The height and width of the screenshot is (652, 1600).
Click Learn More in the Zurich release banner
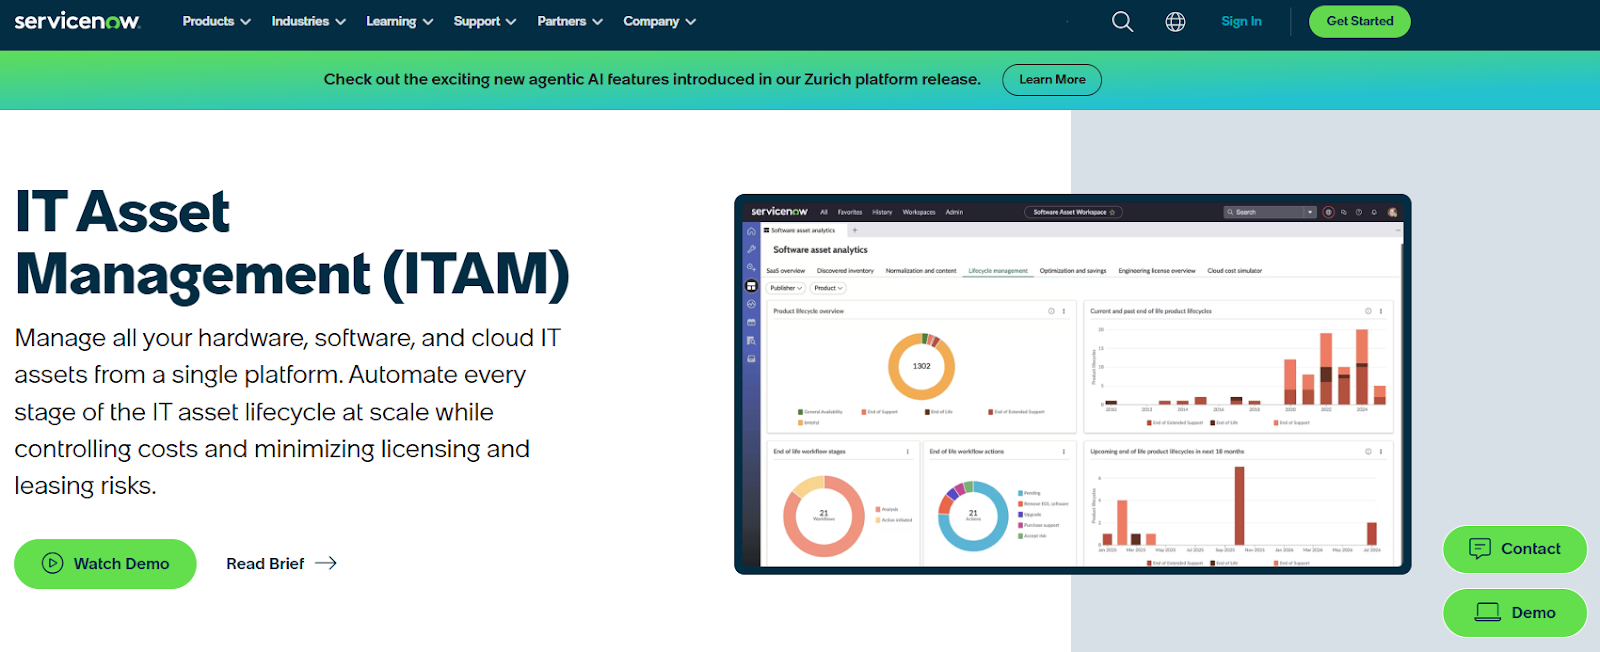[x=1052, y=80]
